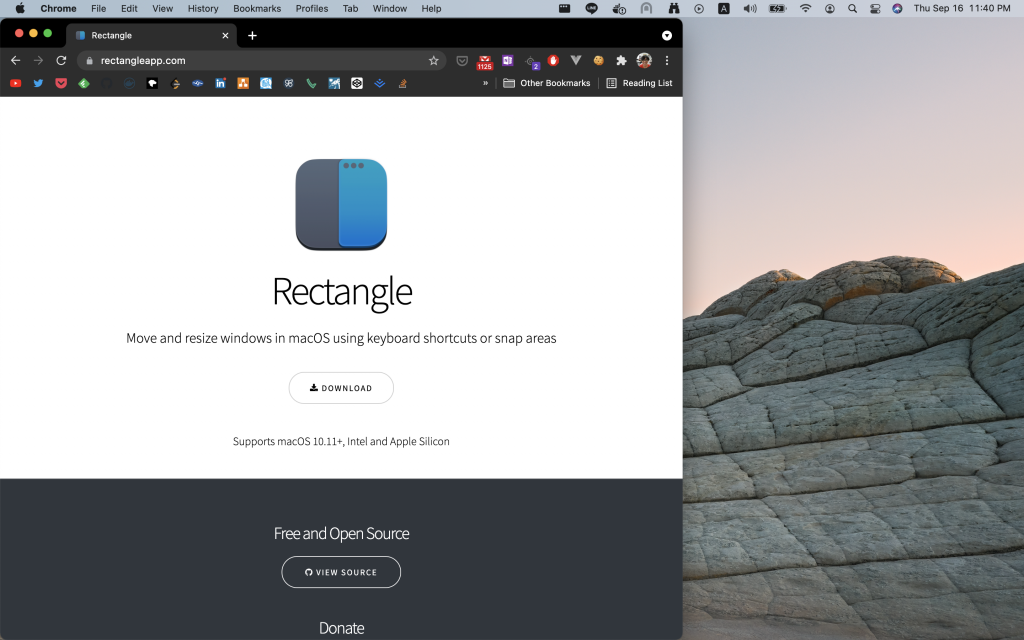Click the Download button
This screenshot has height=640, width=1024.
coord(341,388)
